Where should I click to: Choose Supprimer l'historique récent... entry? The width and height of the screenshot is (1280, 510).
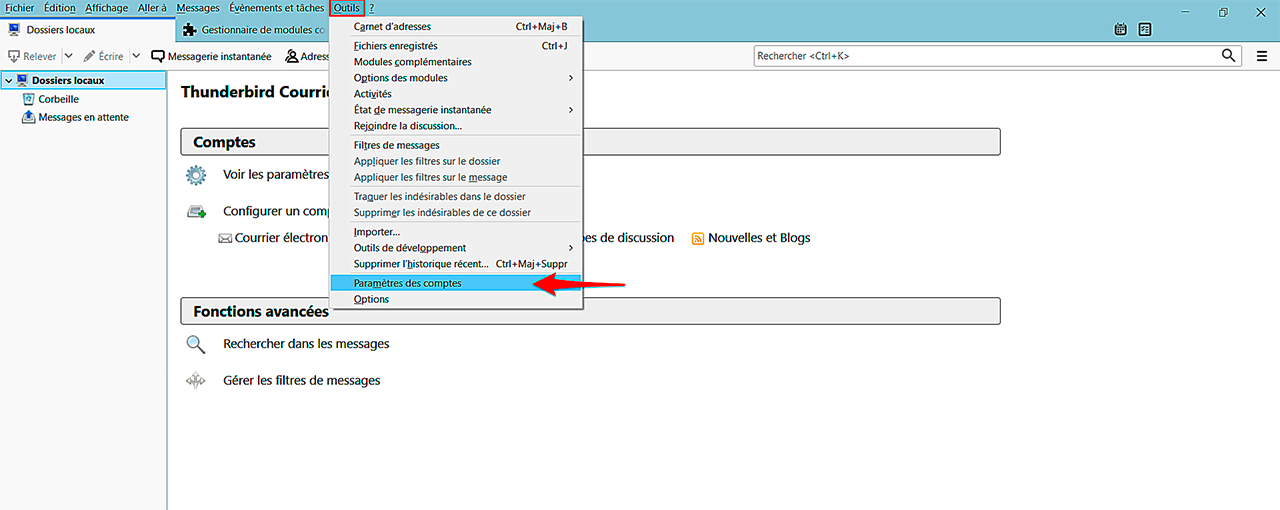[457, 264]
